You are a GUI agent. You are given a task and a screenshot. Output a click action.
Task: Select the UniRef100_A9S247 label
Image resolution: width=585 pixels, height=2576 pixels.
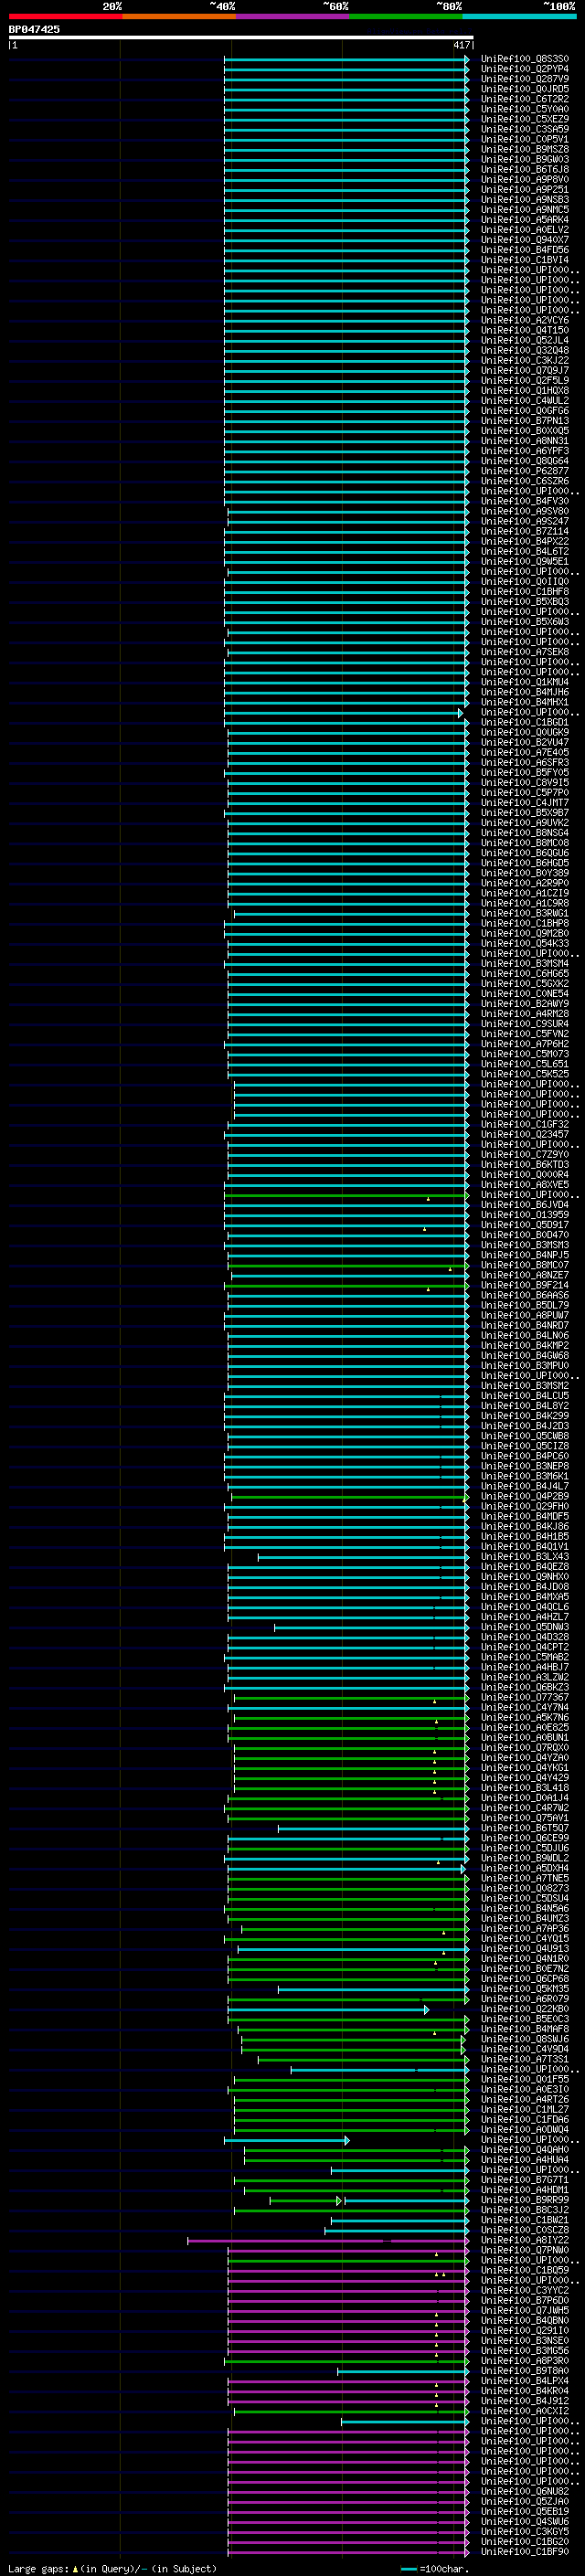pos(524,521)
